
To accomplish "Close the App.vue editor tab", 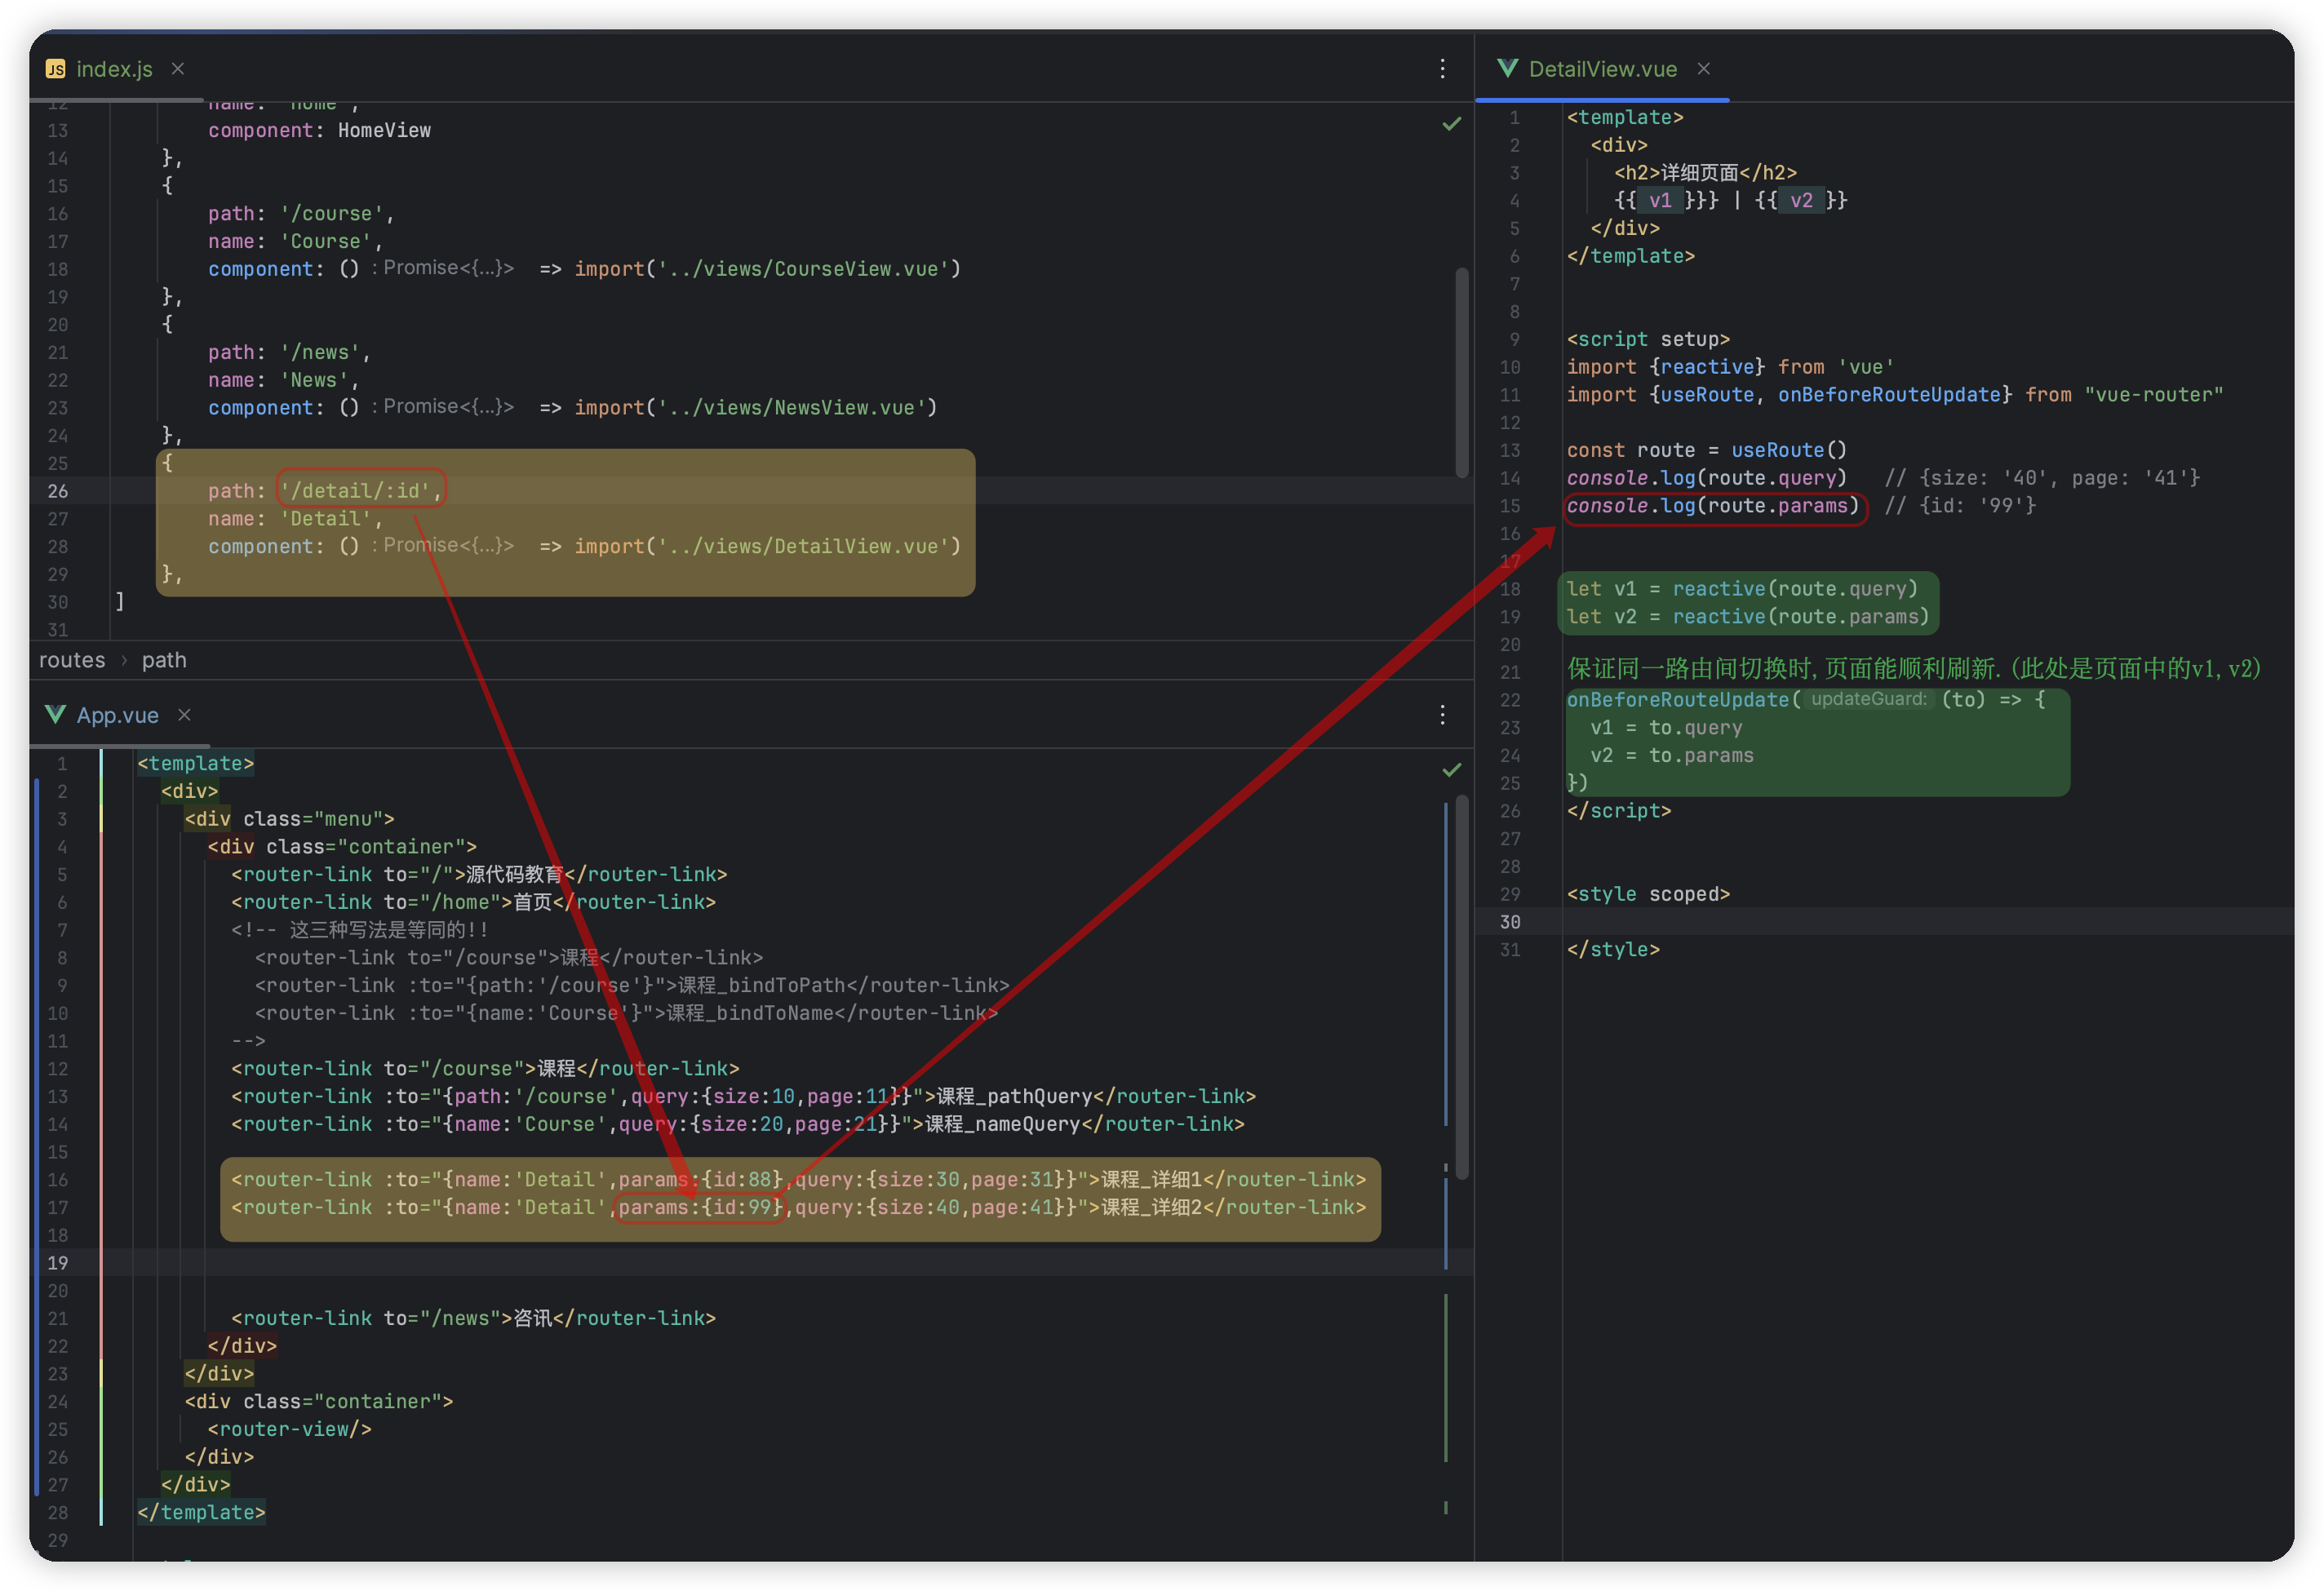I will (x=184, y=714).
